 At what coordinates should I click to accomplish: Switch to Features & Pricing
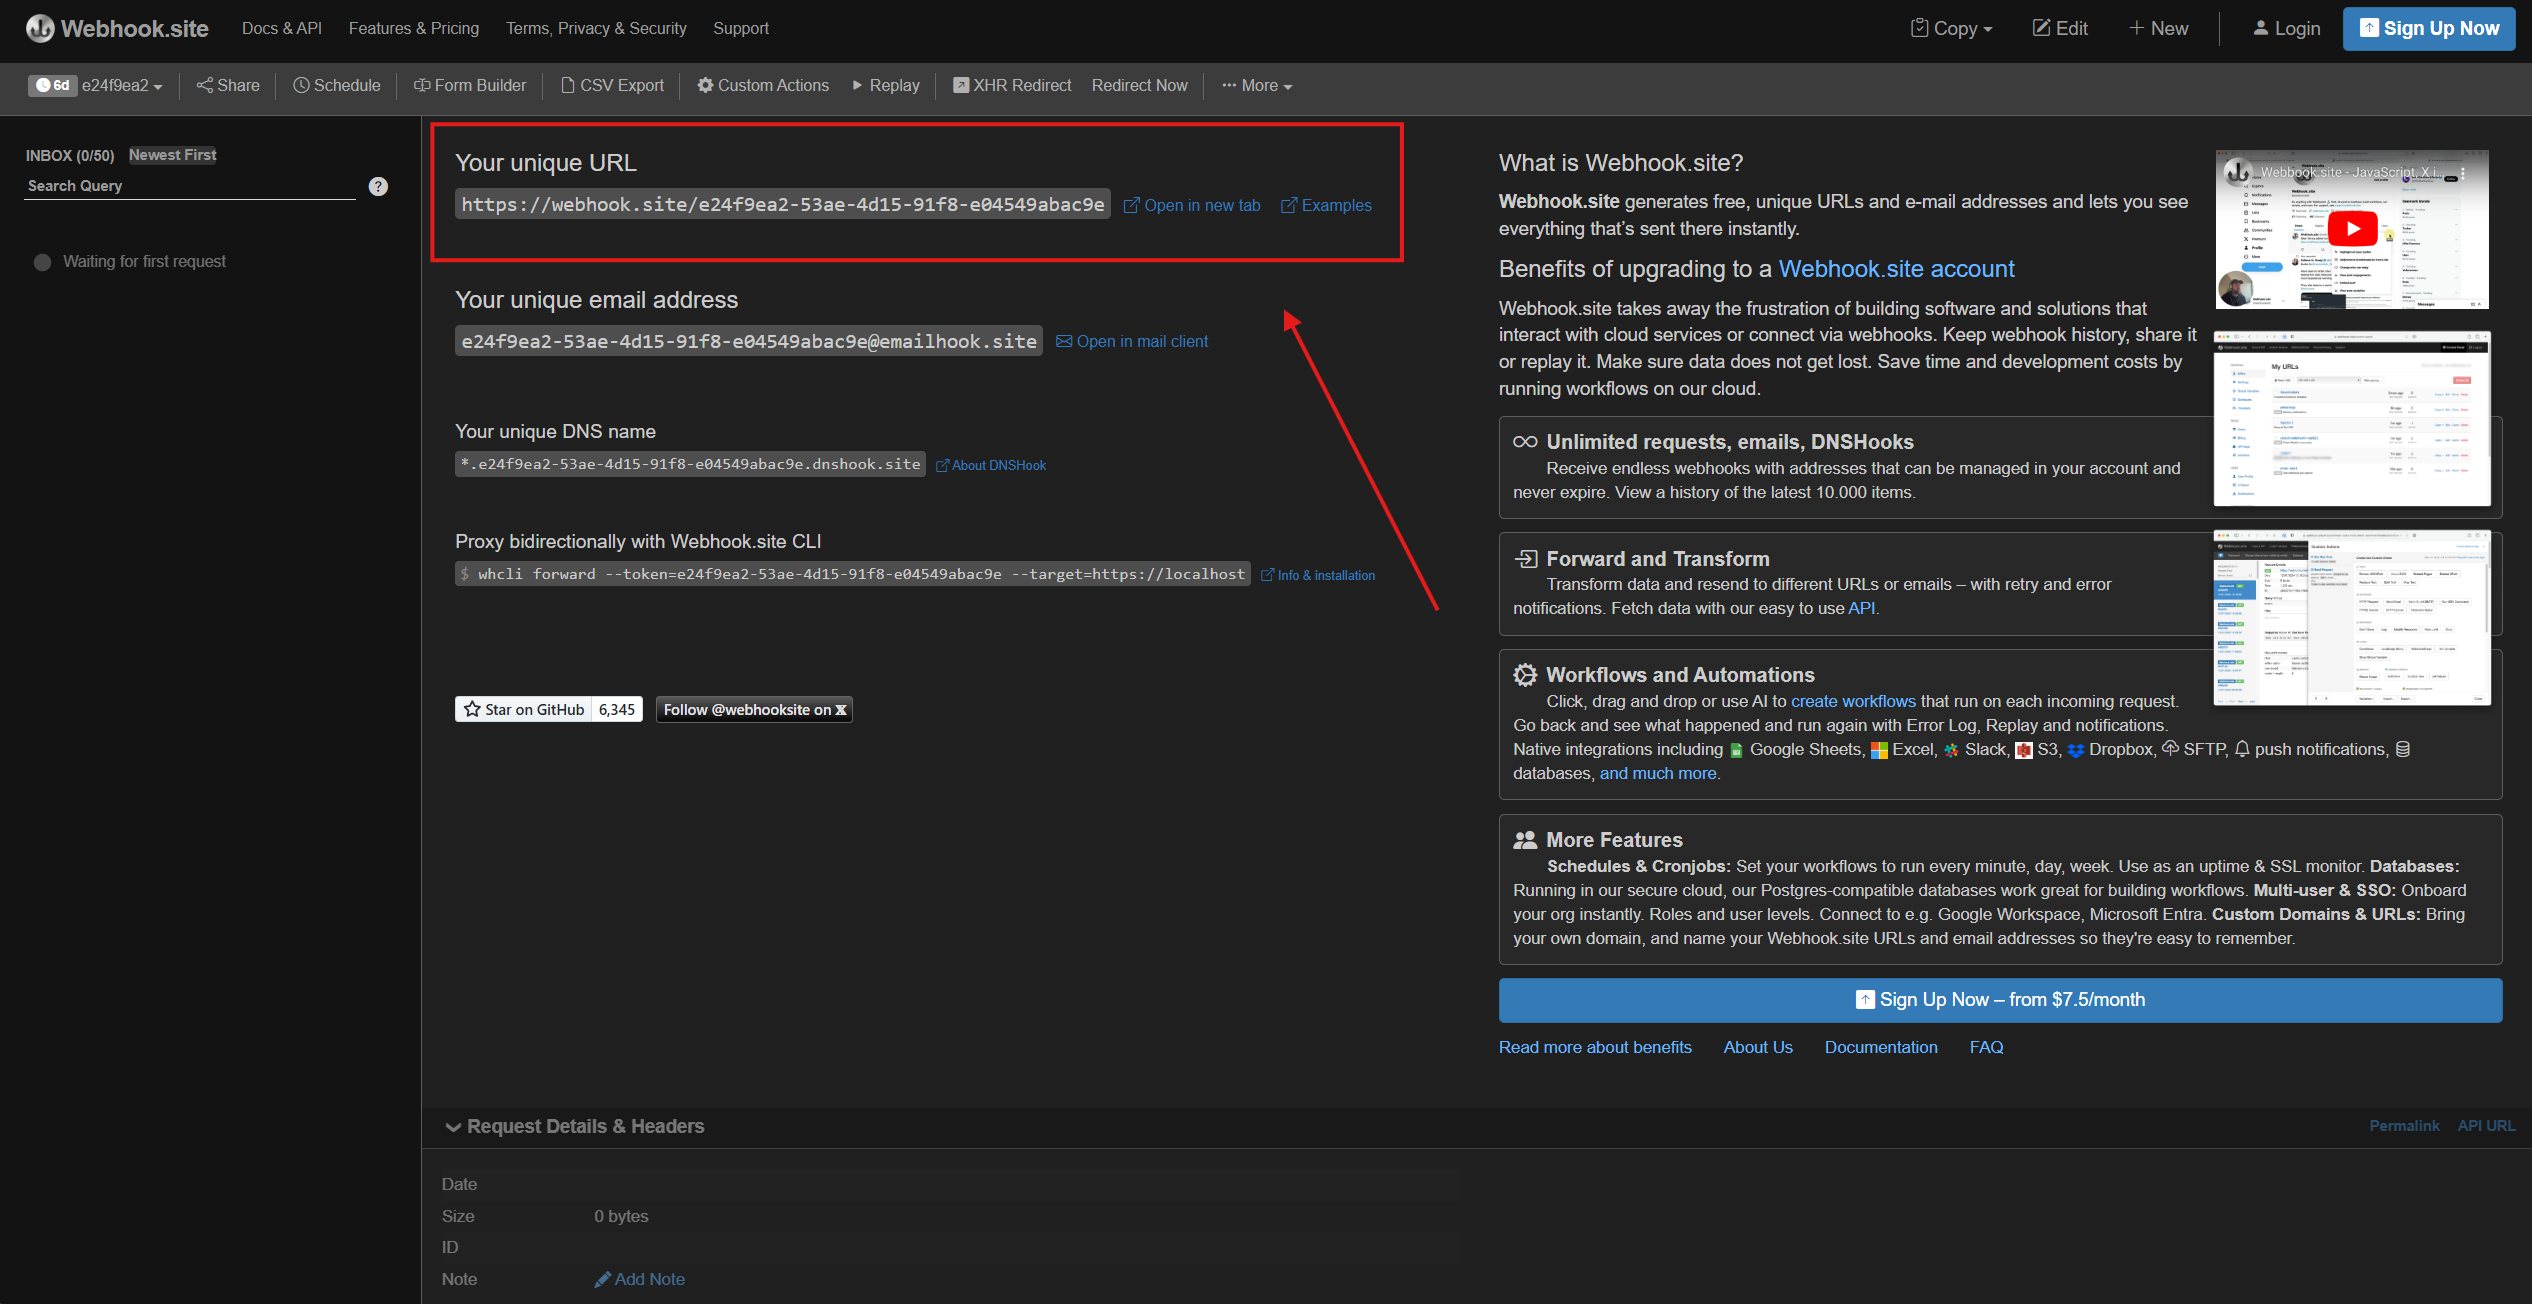pyautogui.click(x=413, y=28)
